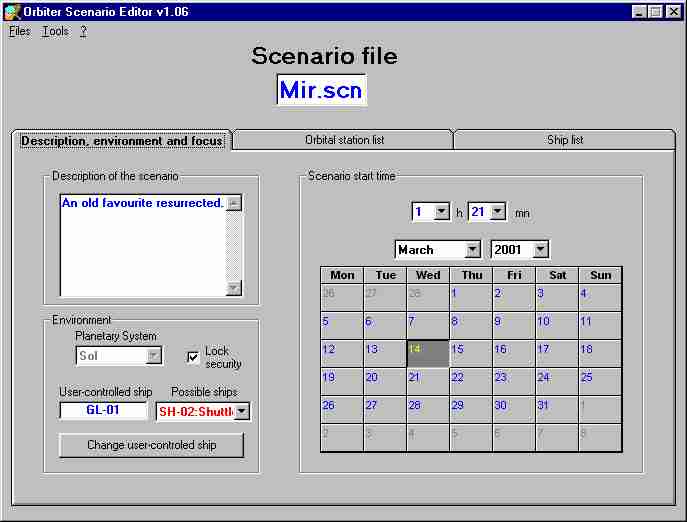
Task: Select March 18 in the calendar
Action: (x=600, y=353)
